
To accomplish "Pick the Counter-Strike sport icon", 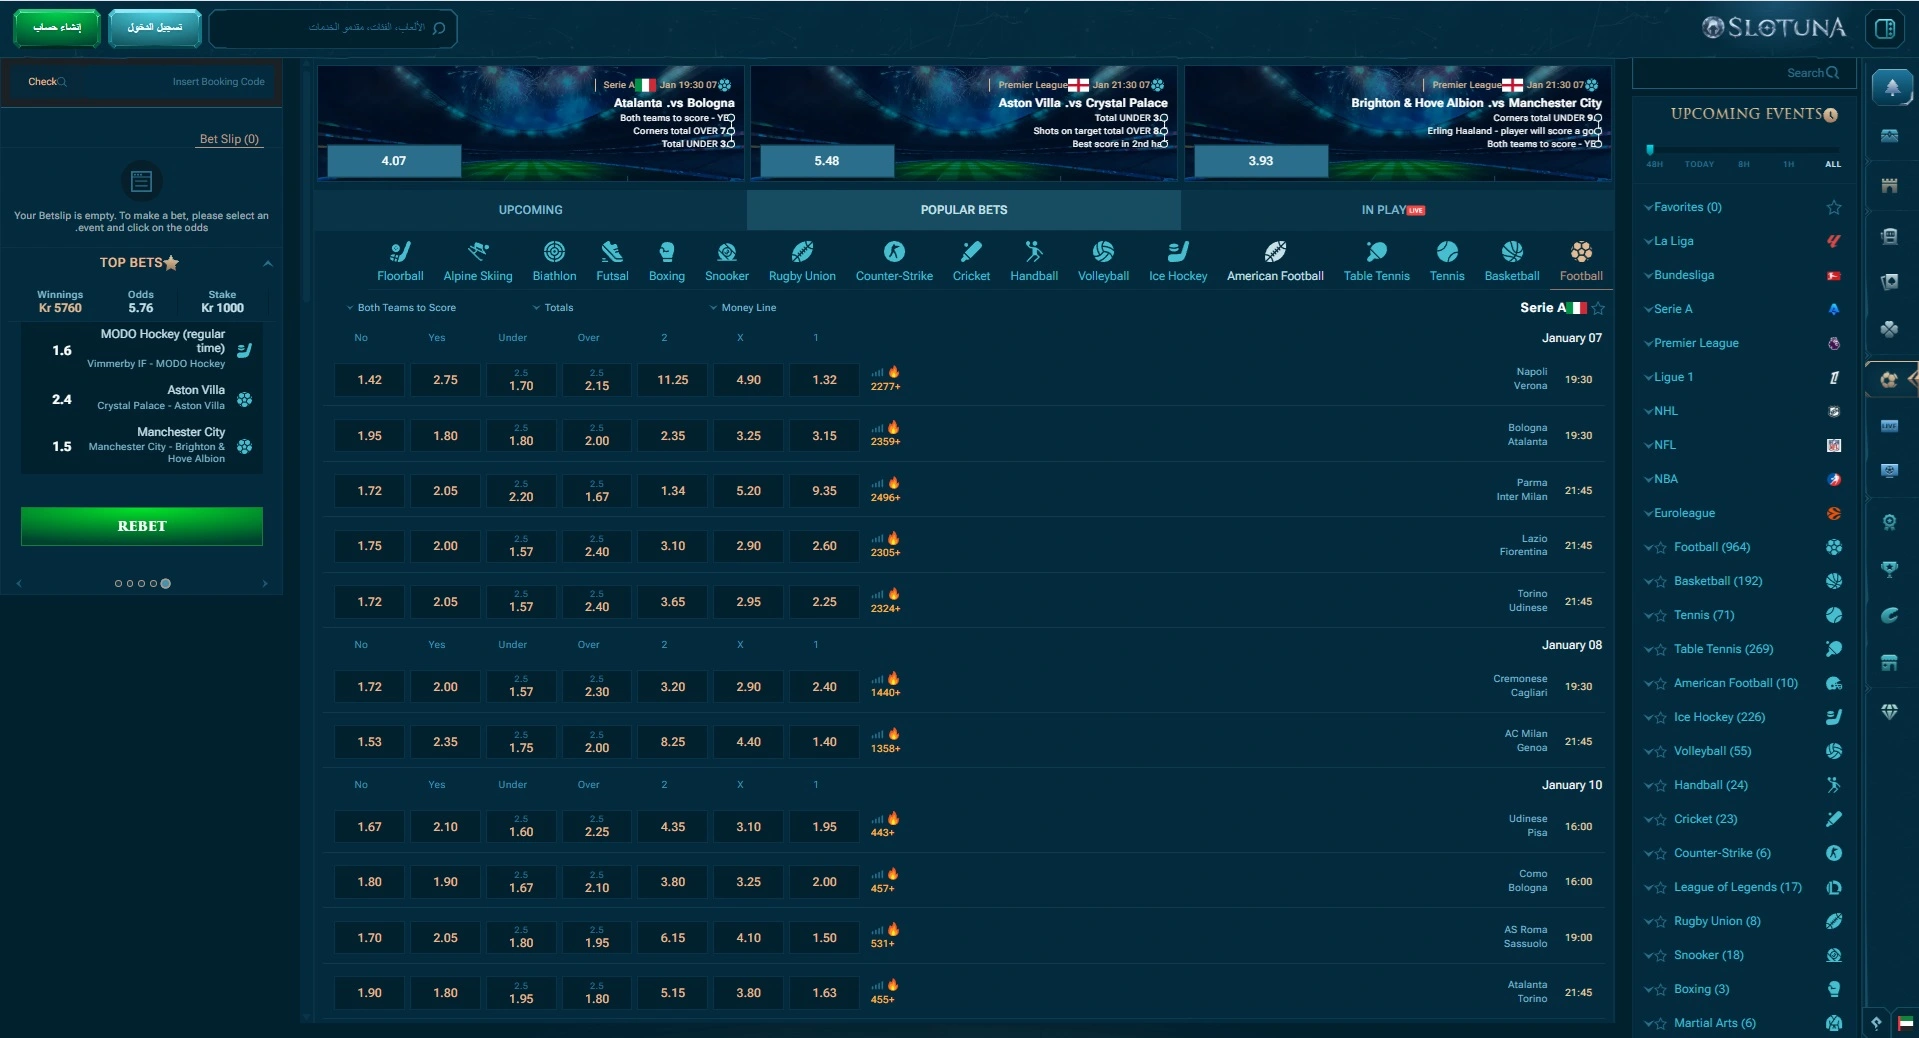I will (x=893, y=252).
